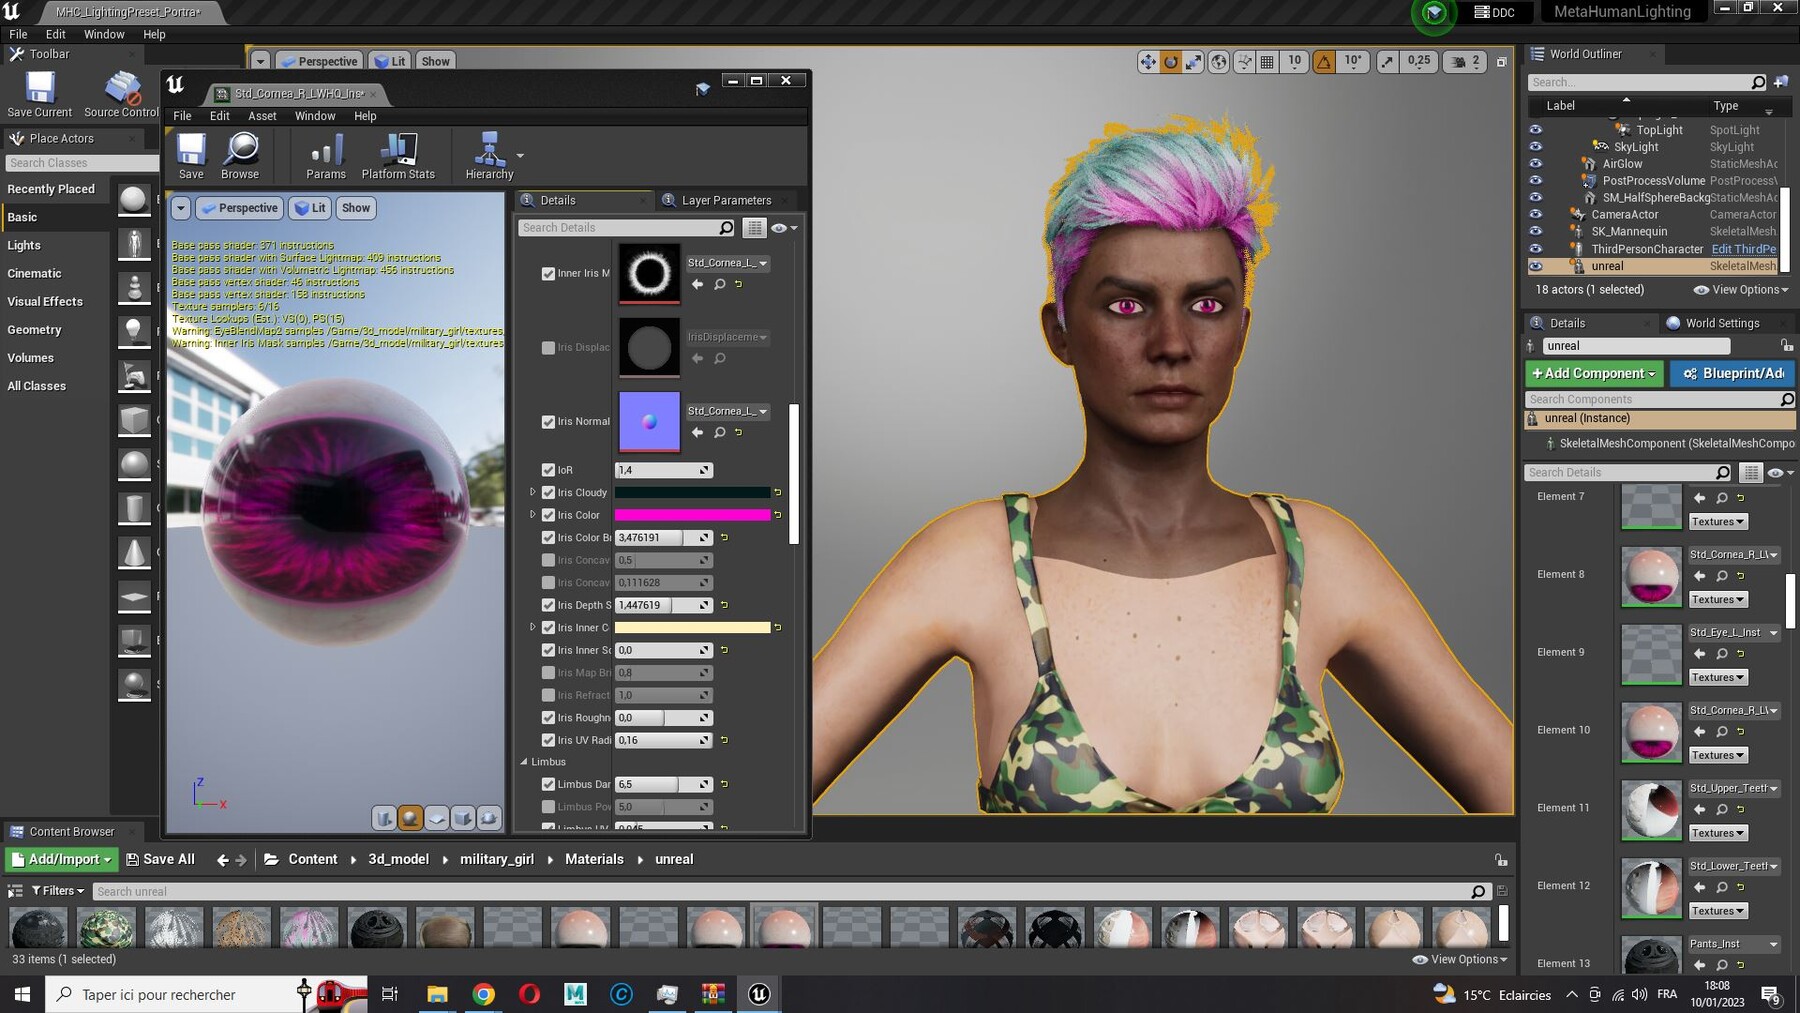
Task: Enable the Iris Refraction checkbox
Action: click(548, 695)
